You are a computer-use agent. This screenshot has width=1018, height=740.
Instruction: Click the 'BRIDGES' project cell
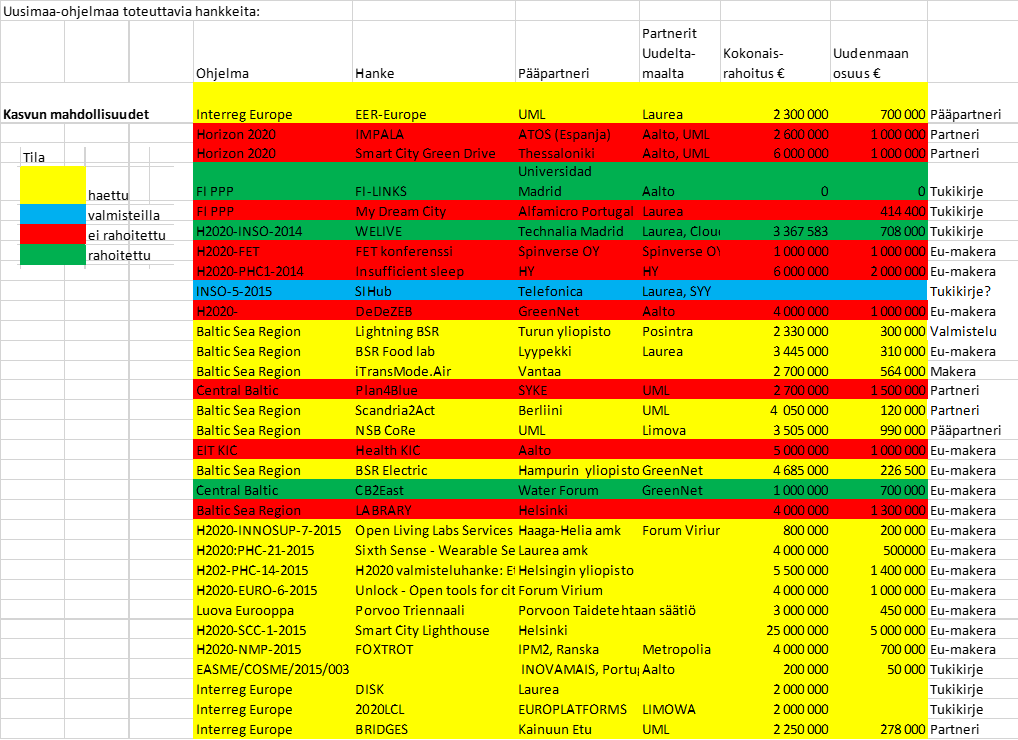coord(434,730)
